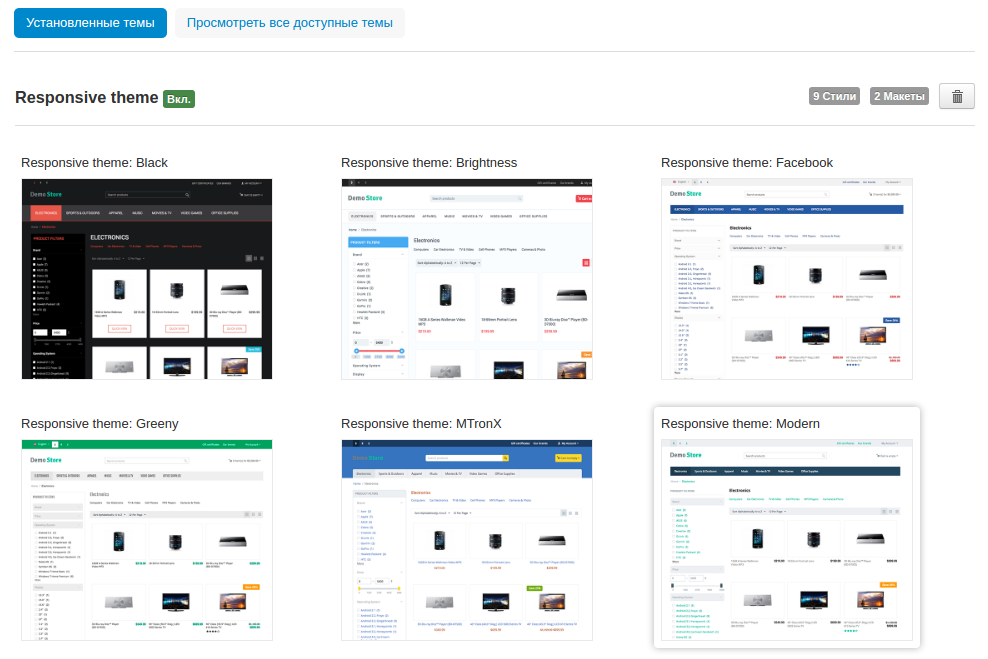Click the 'Responsive theme: Brightness' title
Image resolution: width=988 pixels, height=659 pixels.
click(x=429, y=163)
